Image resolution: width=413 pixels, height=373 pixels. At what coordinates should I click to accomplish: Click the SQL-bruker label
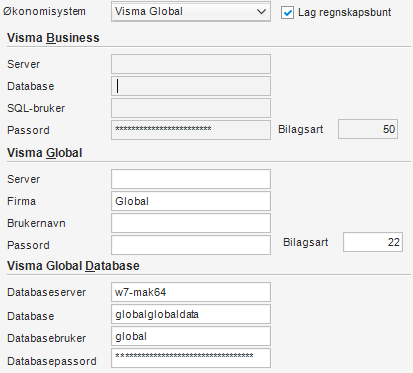coord(36,108)
